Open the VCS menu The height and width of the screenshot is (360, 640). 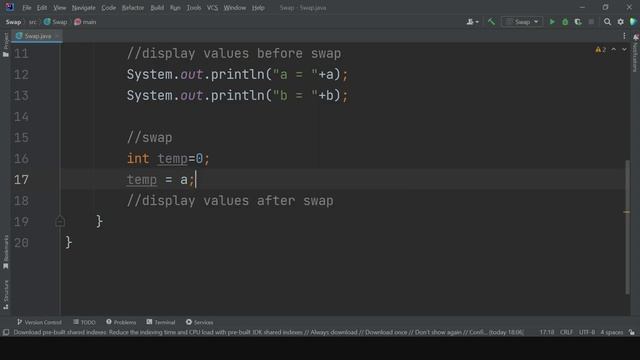pyautogui.click(x=212, y=8)
